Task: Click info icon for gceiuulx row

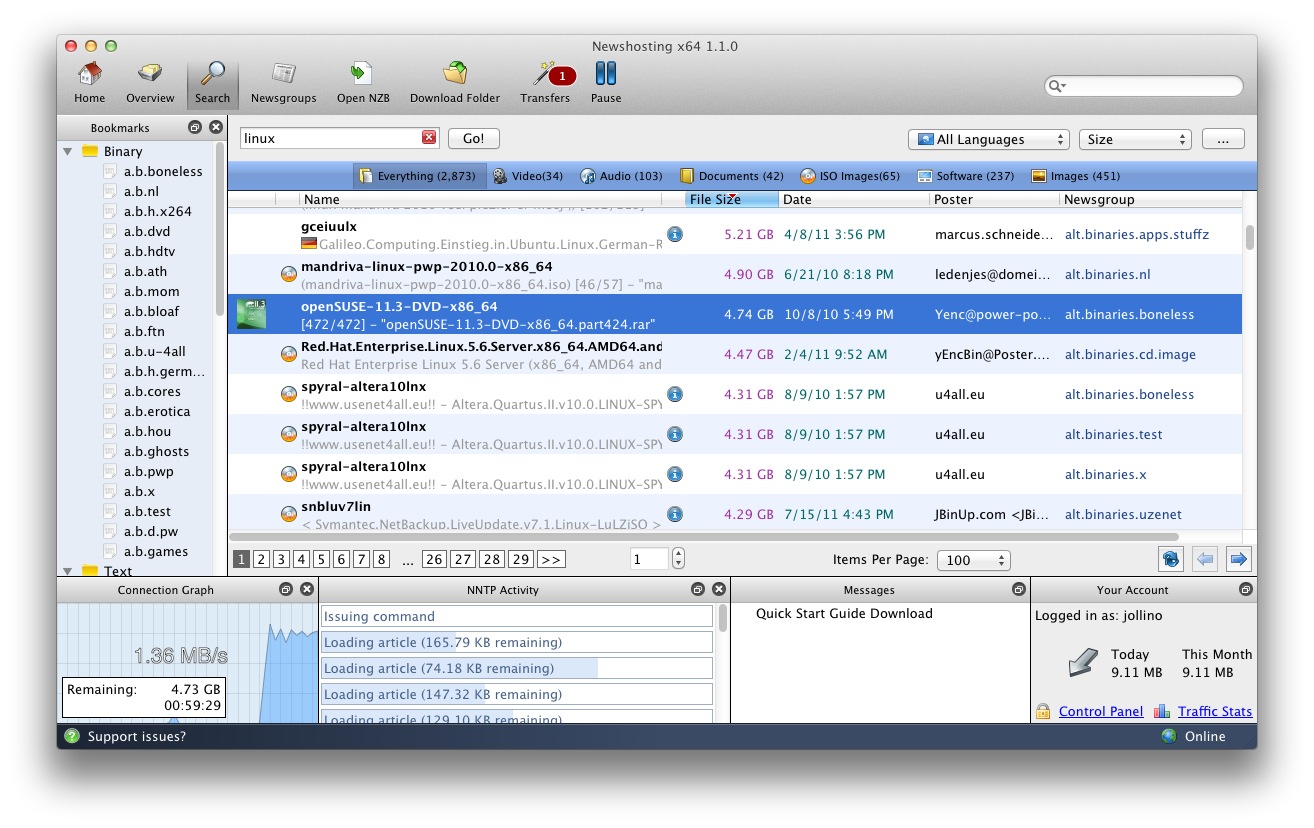Action: (675, 234)
